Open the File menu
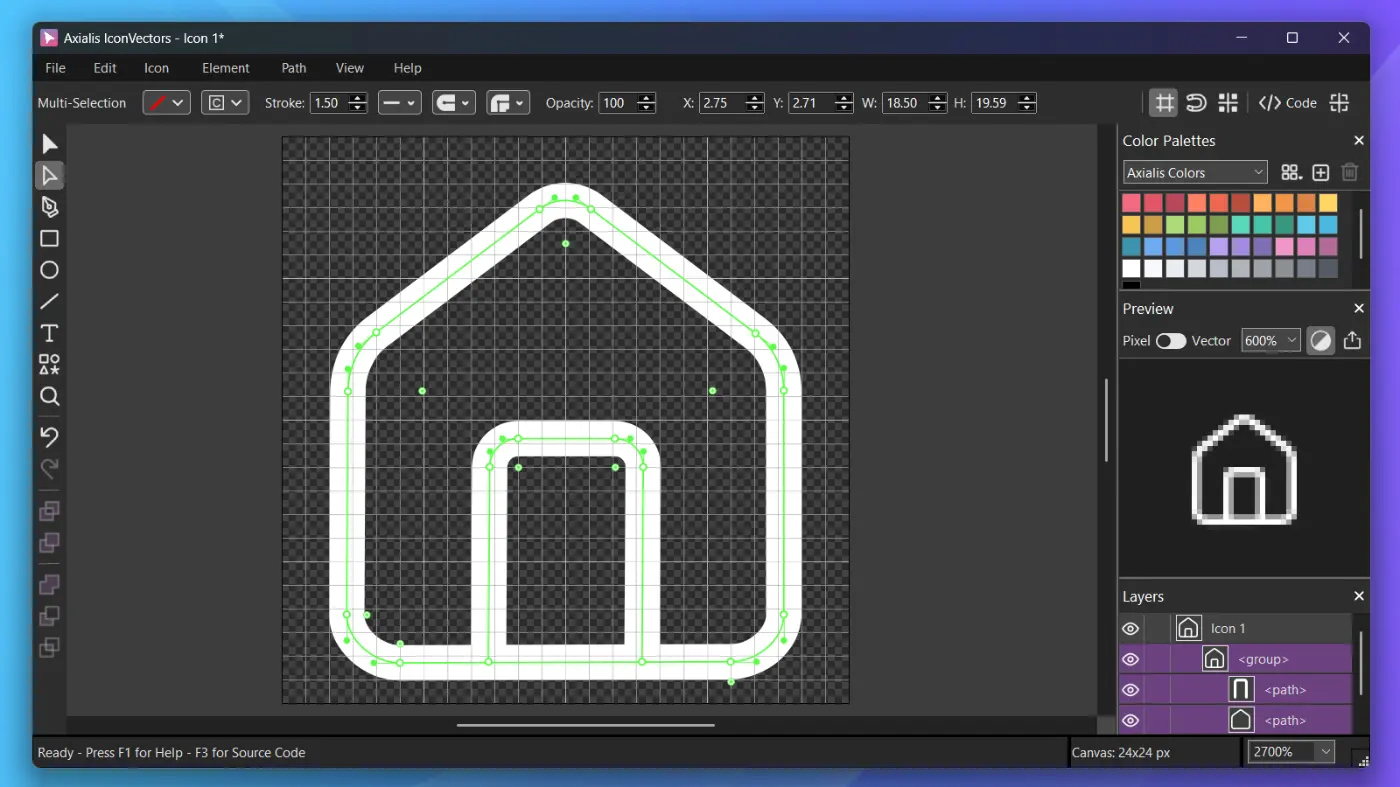The height and width of the screenshot is (787, 1400). pos(55,68)
